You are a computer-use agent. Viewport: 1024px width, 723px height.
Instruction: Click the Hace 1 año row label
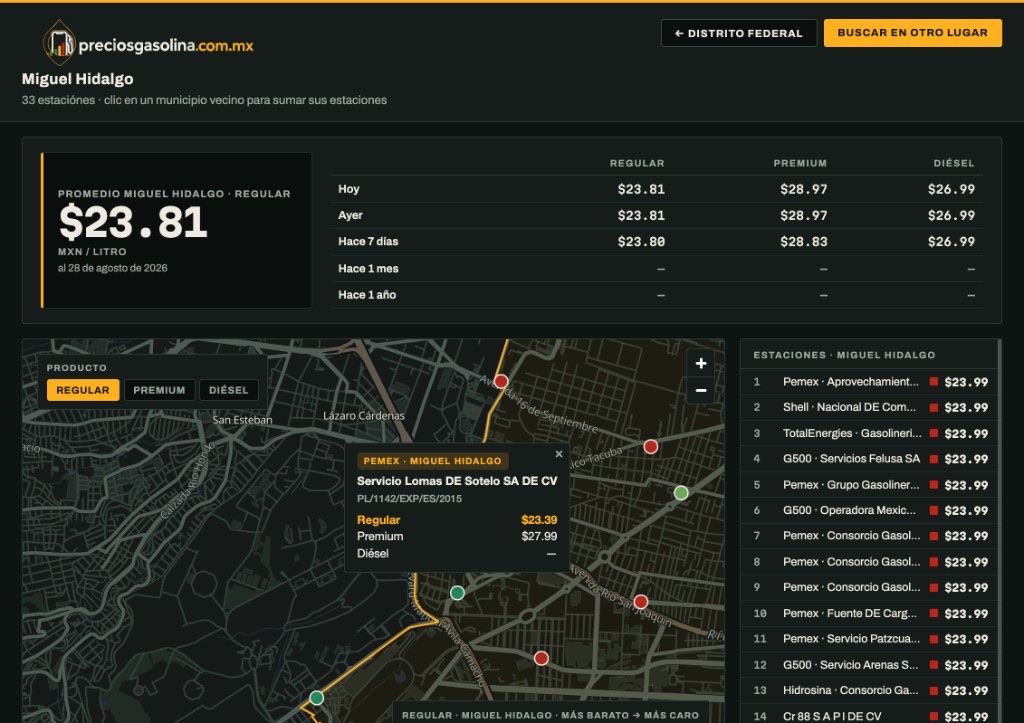367,295
